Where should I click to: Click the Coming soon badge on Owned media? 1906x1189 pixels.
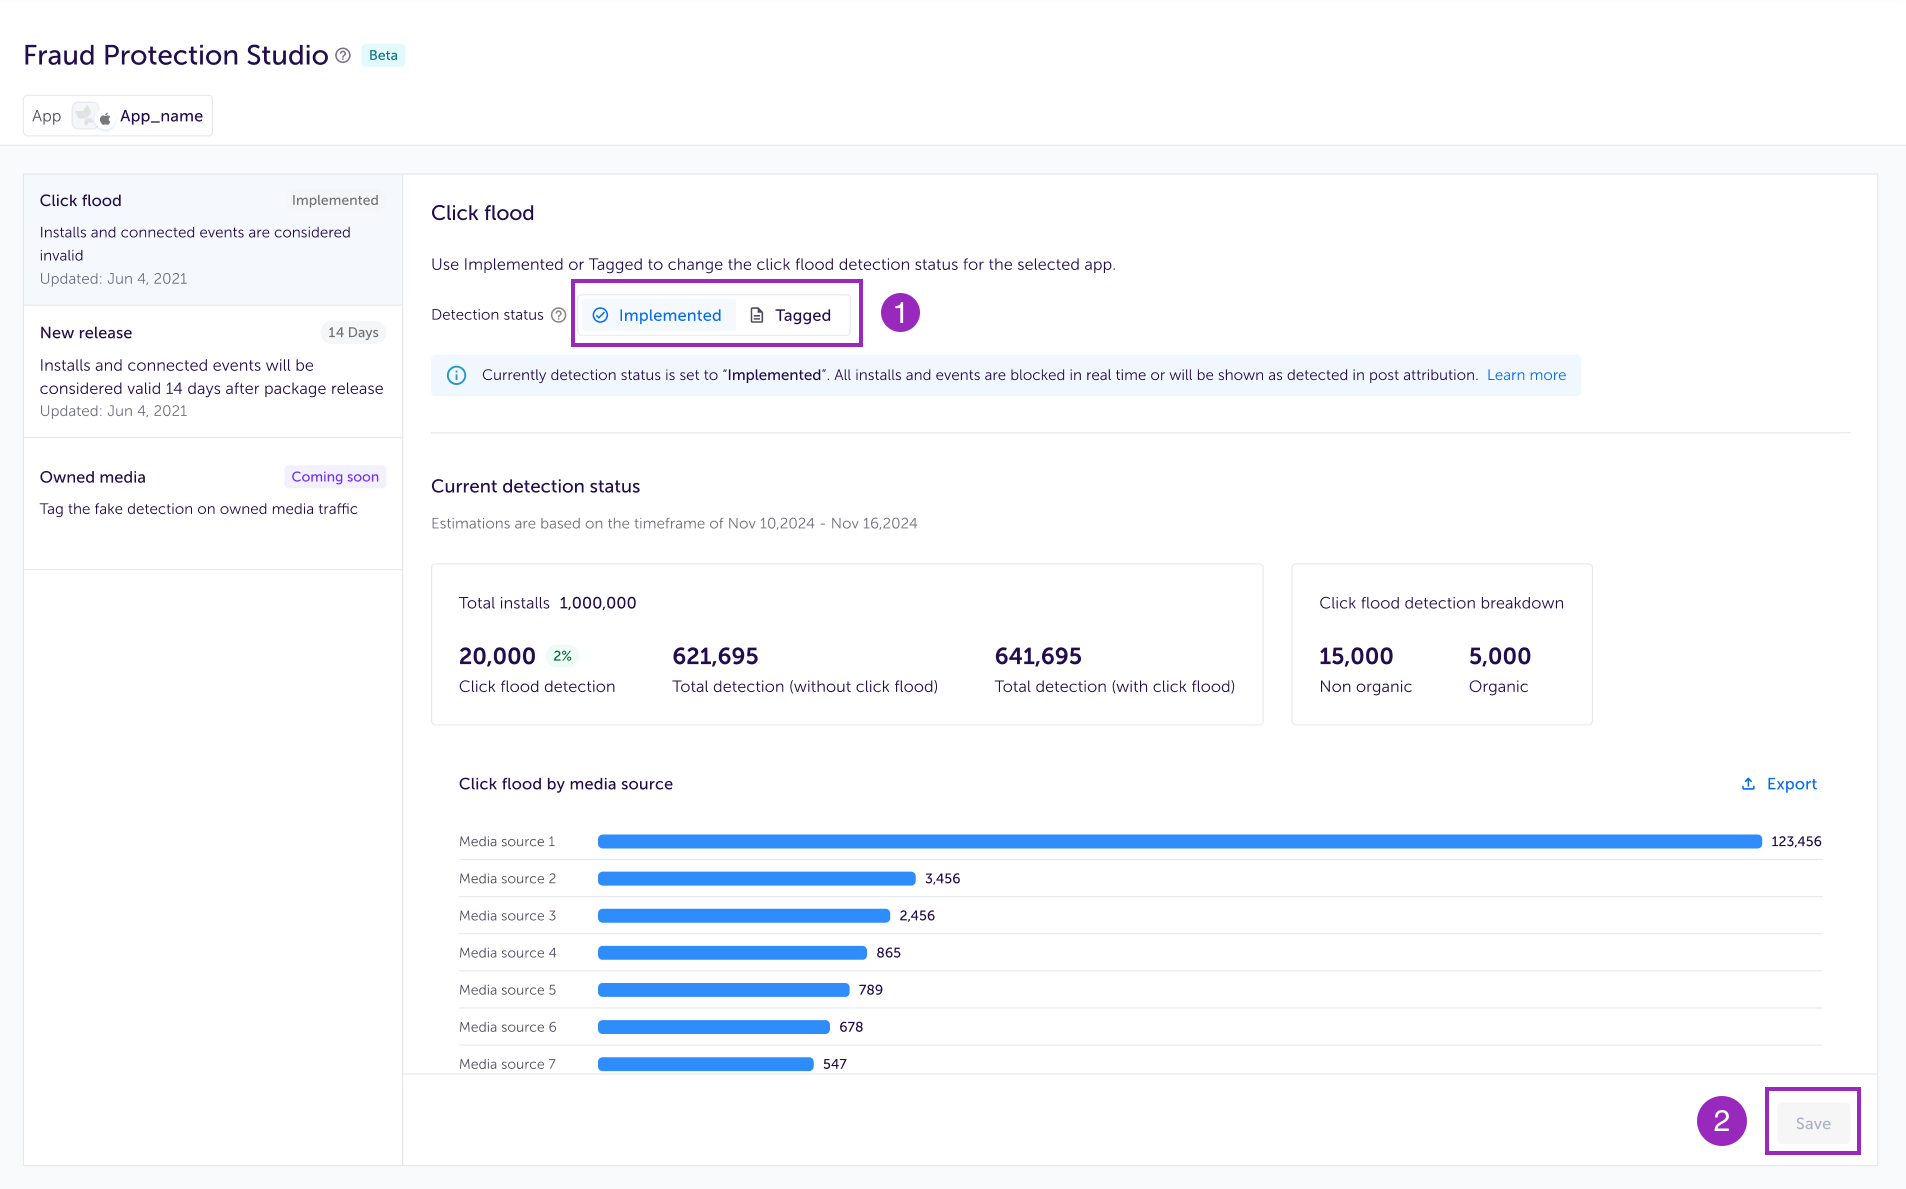pos(334,477)
